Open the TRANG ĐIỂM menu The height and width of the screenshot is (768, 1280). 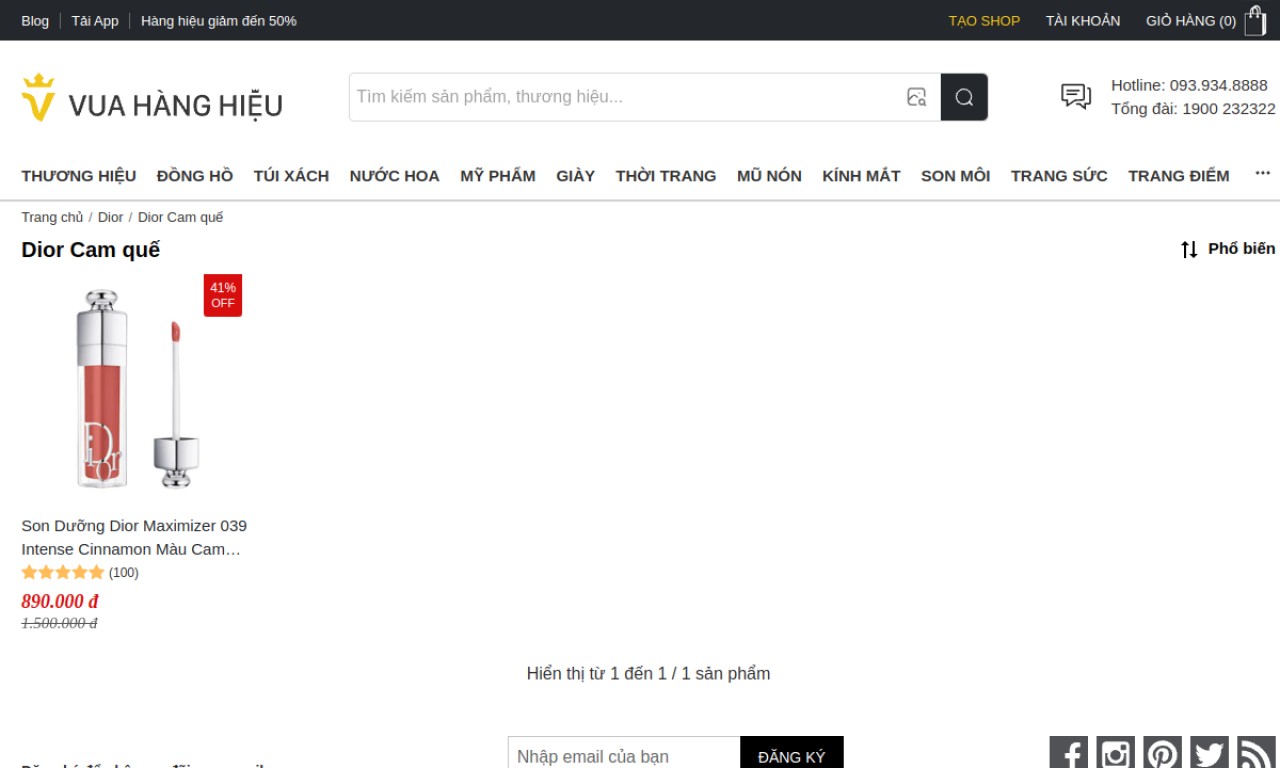pyautogui.click(x=1179, y=176)
